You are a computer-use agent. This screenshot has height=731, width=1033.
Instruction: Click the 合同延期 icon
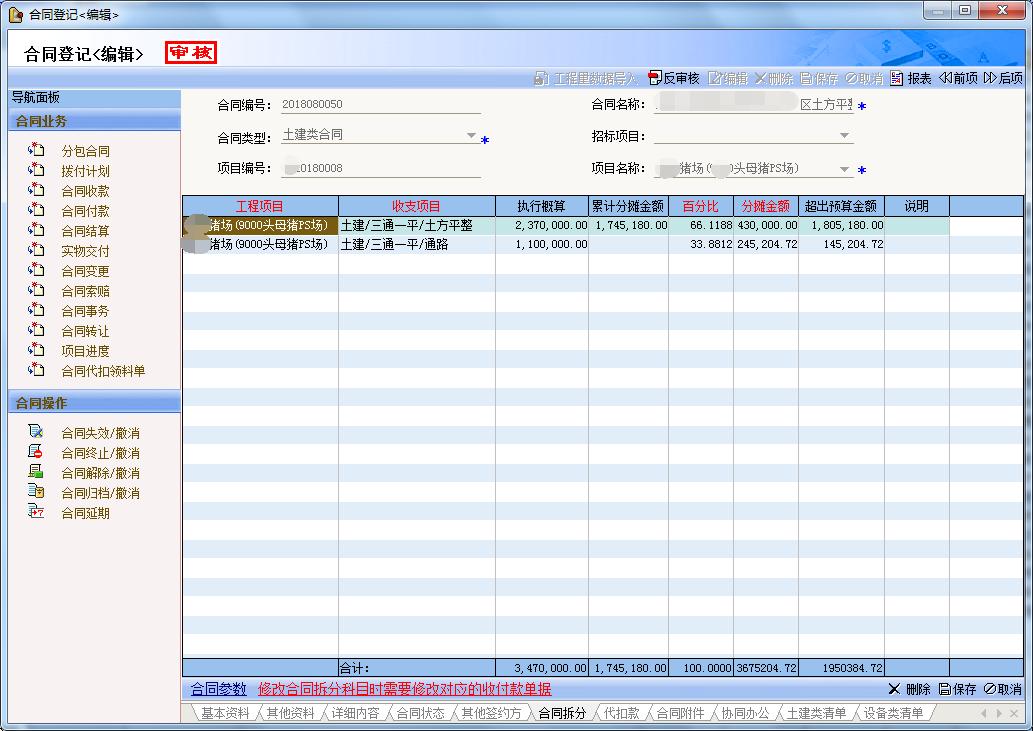(37, 512)
